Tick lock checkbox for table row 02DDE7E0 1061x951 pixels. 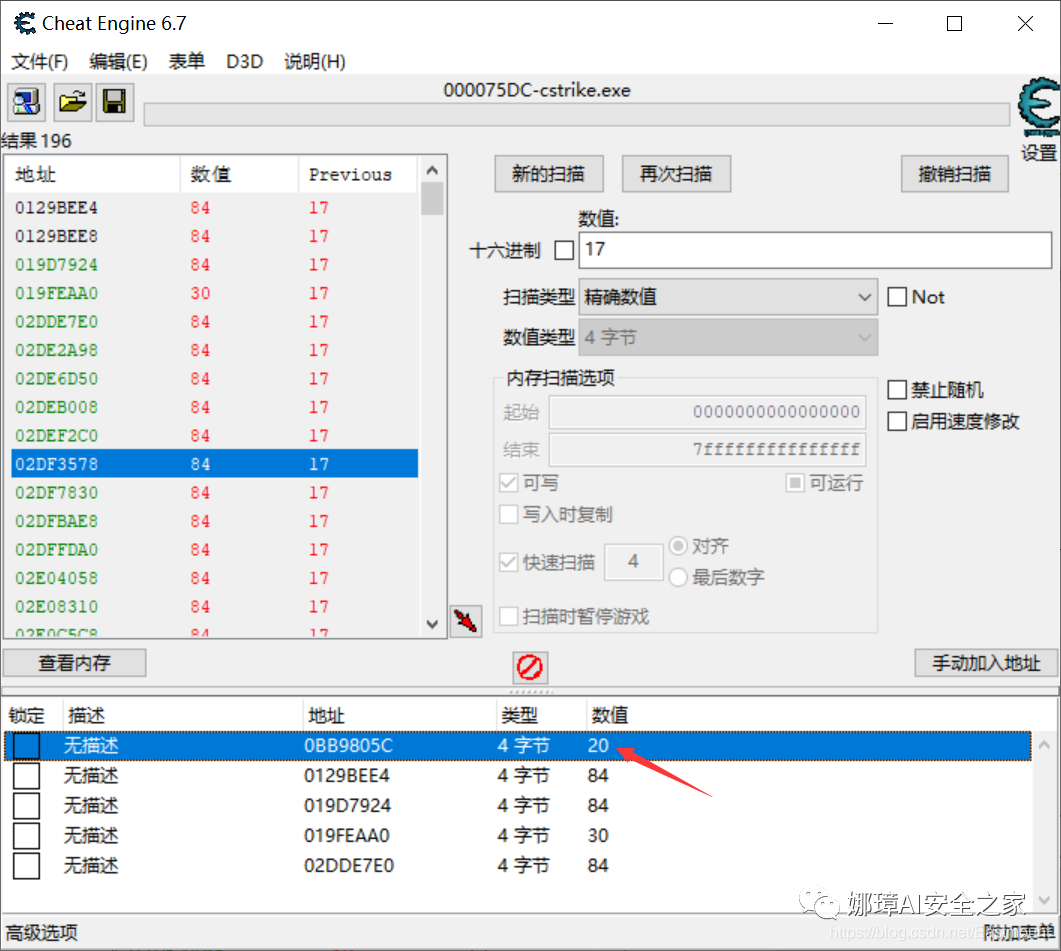click(x=26, y=866)
